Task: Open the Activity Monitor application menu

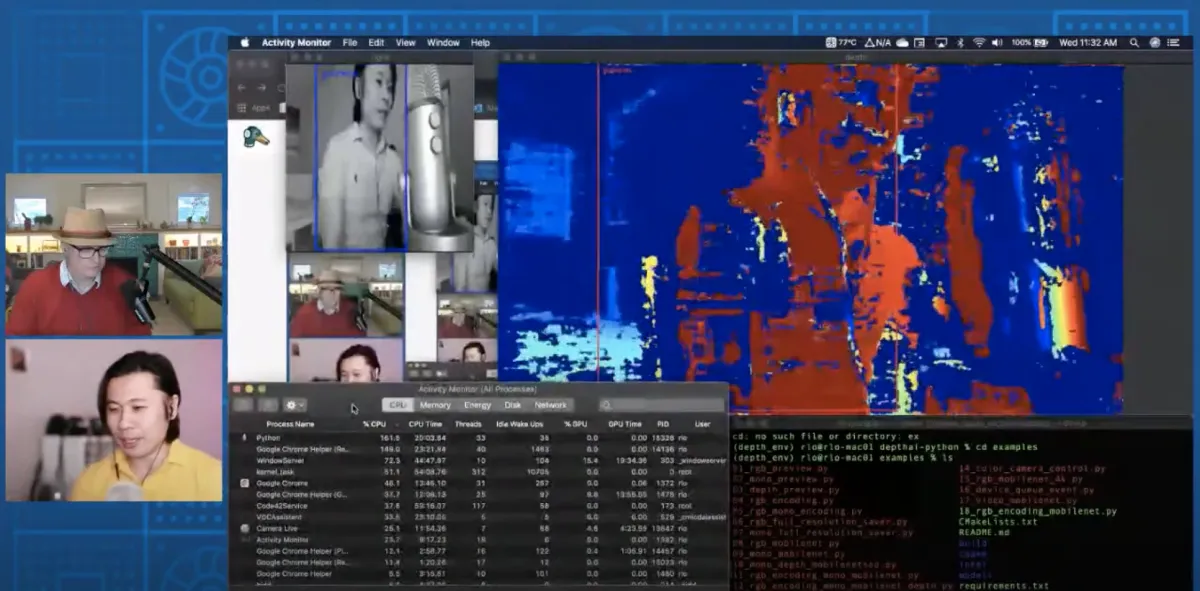Action: point(296,43)
